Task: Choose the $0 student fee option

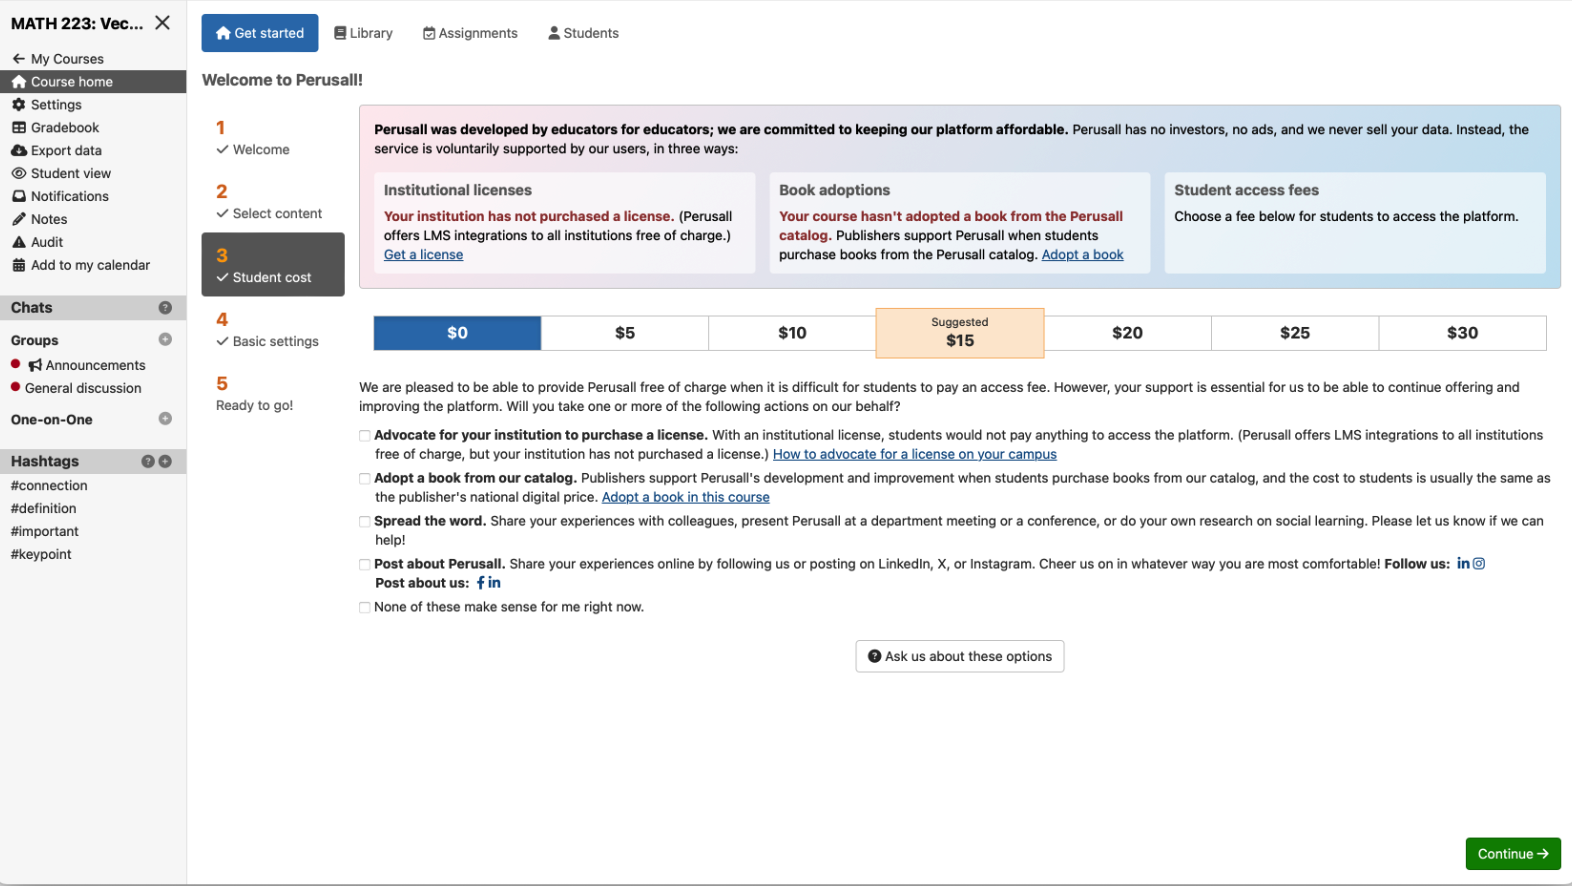Action: [x=458, y=333]
